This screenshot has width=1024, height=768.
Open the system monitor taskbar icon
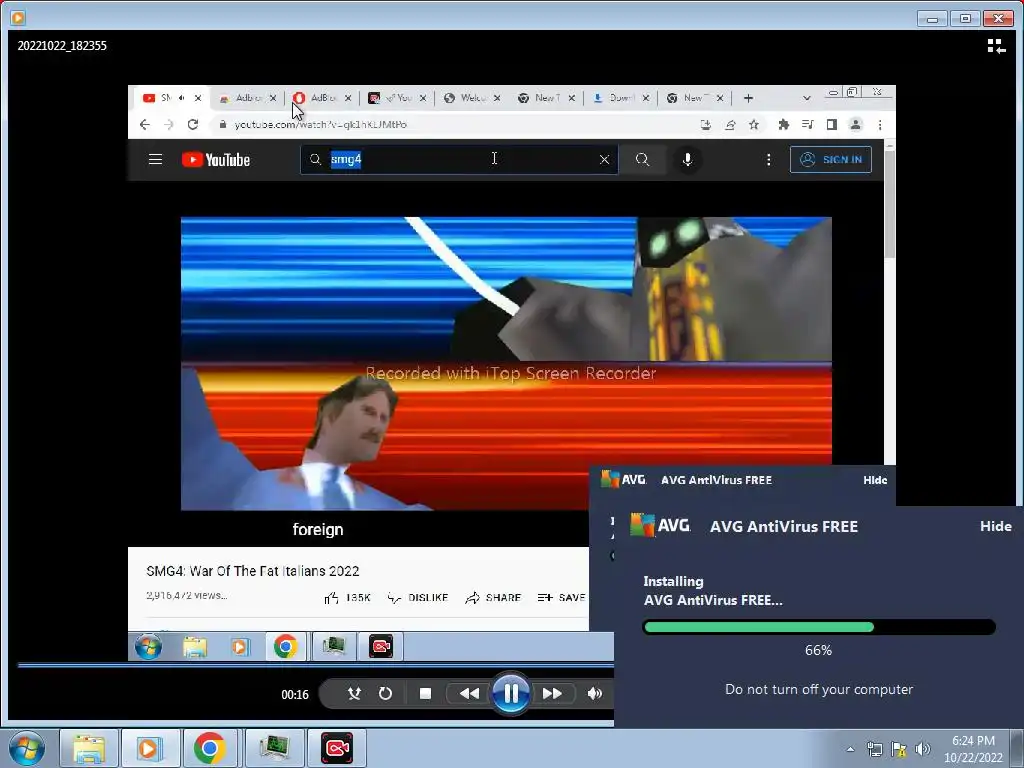(x=274, y=748)
